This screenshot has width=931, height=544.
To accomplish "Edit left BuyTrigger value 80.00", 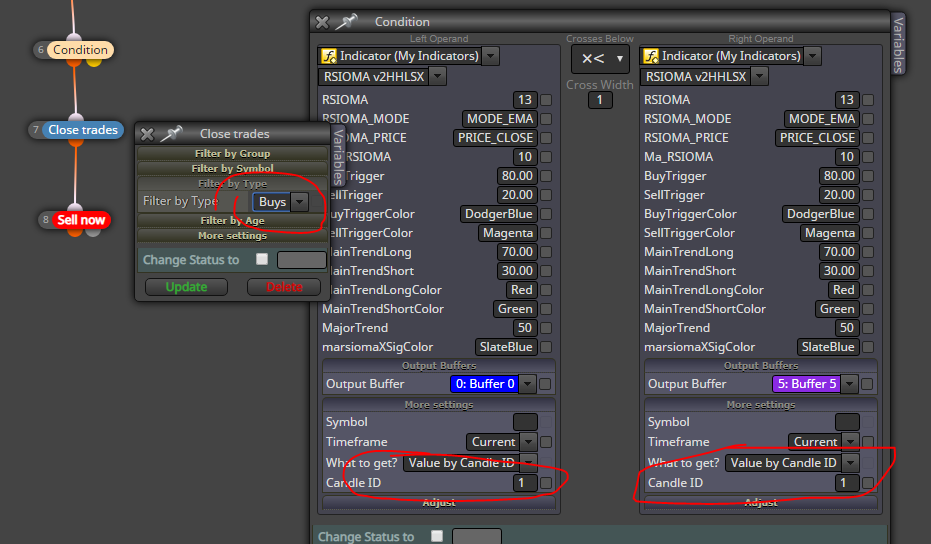I will click(x=517, y=176).
